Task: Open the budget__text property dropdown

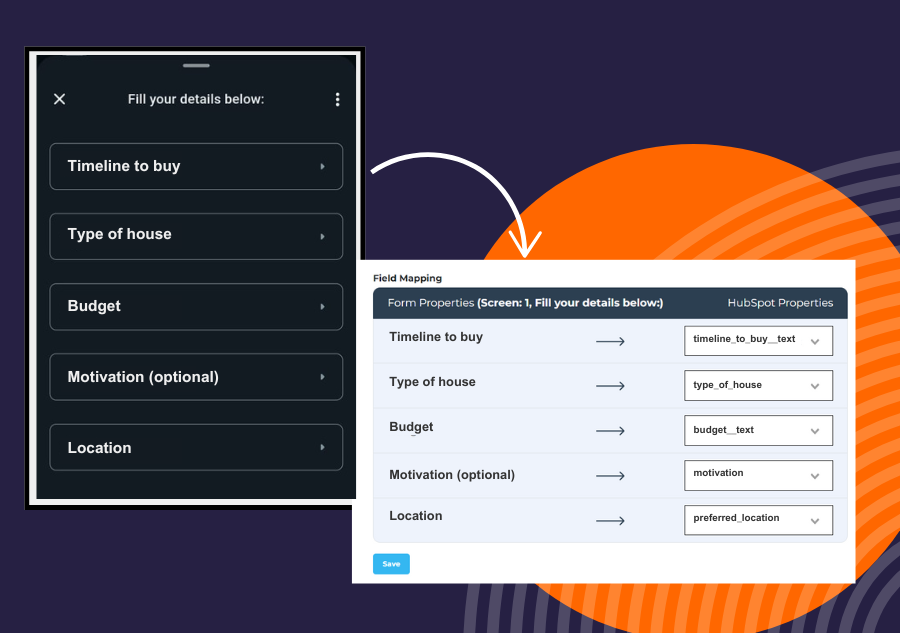Action: pos(758,430)
